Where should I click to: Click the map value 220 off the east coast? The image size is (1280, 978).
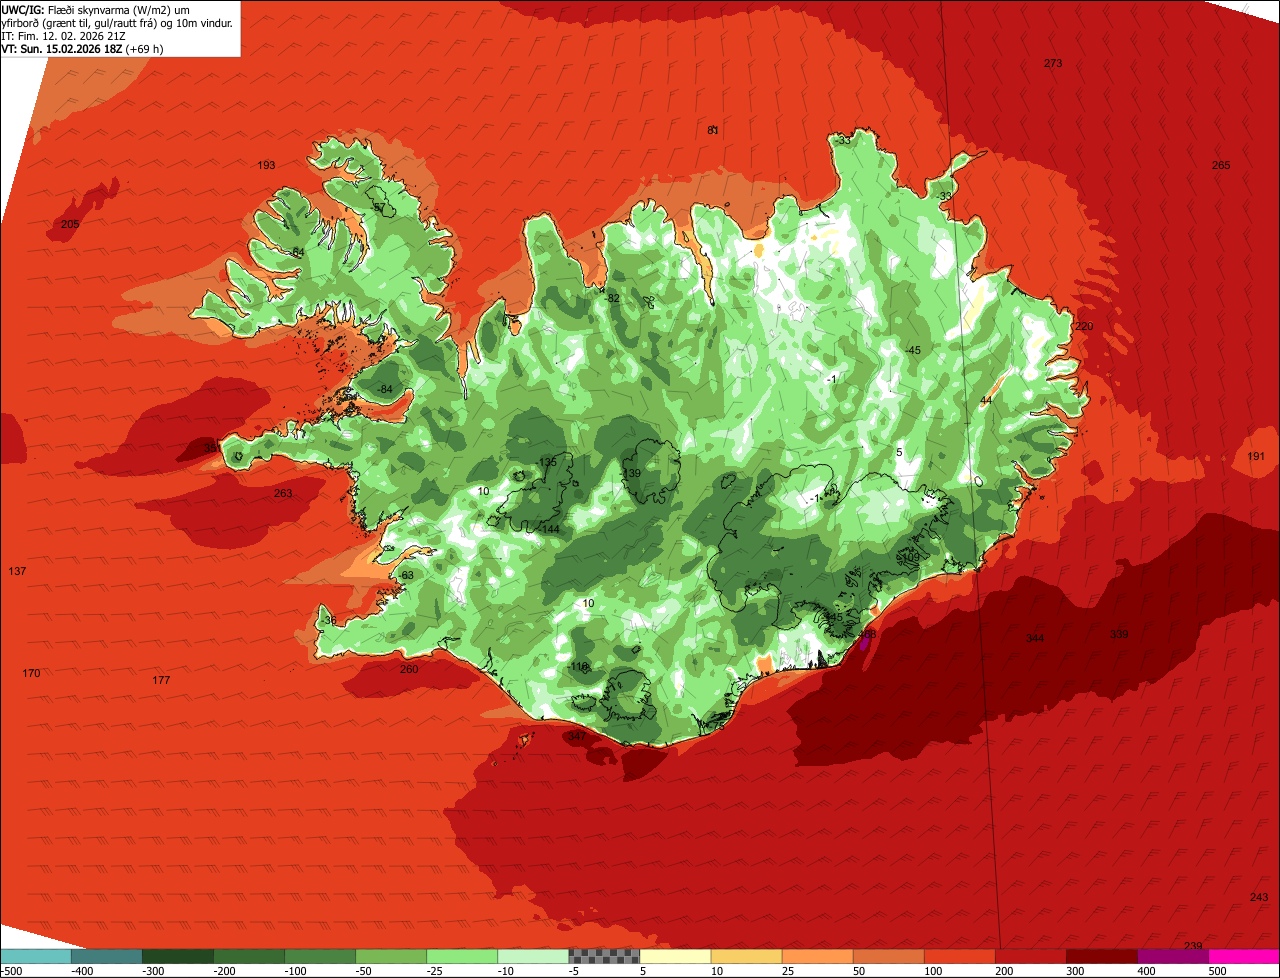1085,326
